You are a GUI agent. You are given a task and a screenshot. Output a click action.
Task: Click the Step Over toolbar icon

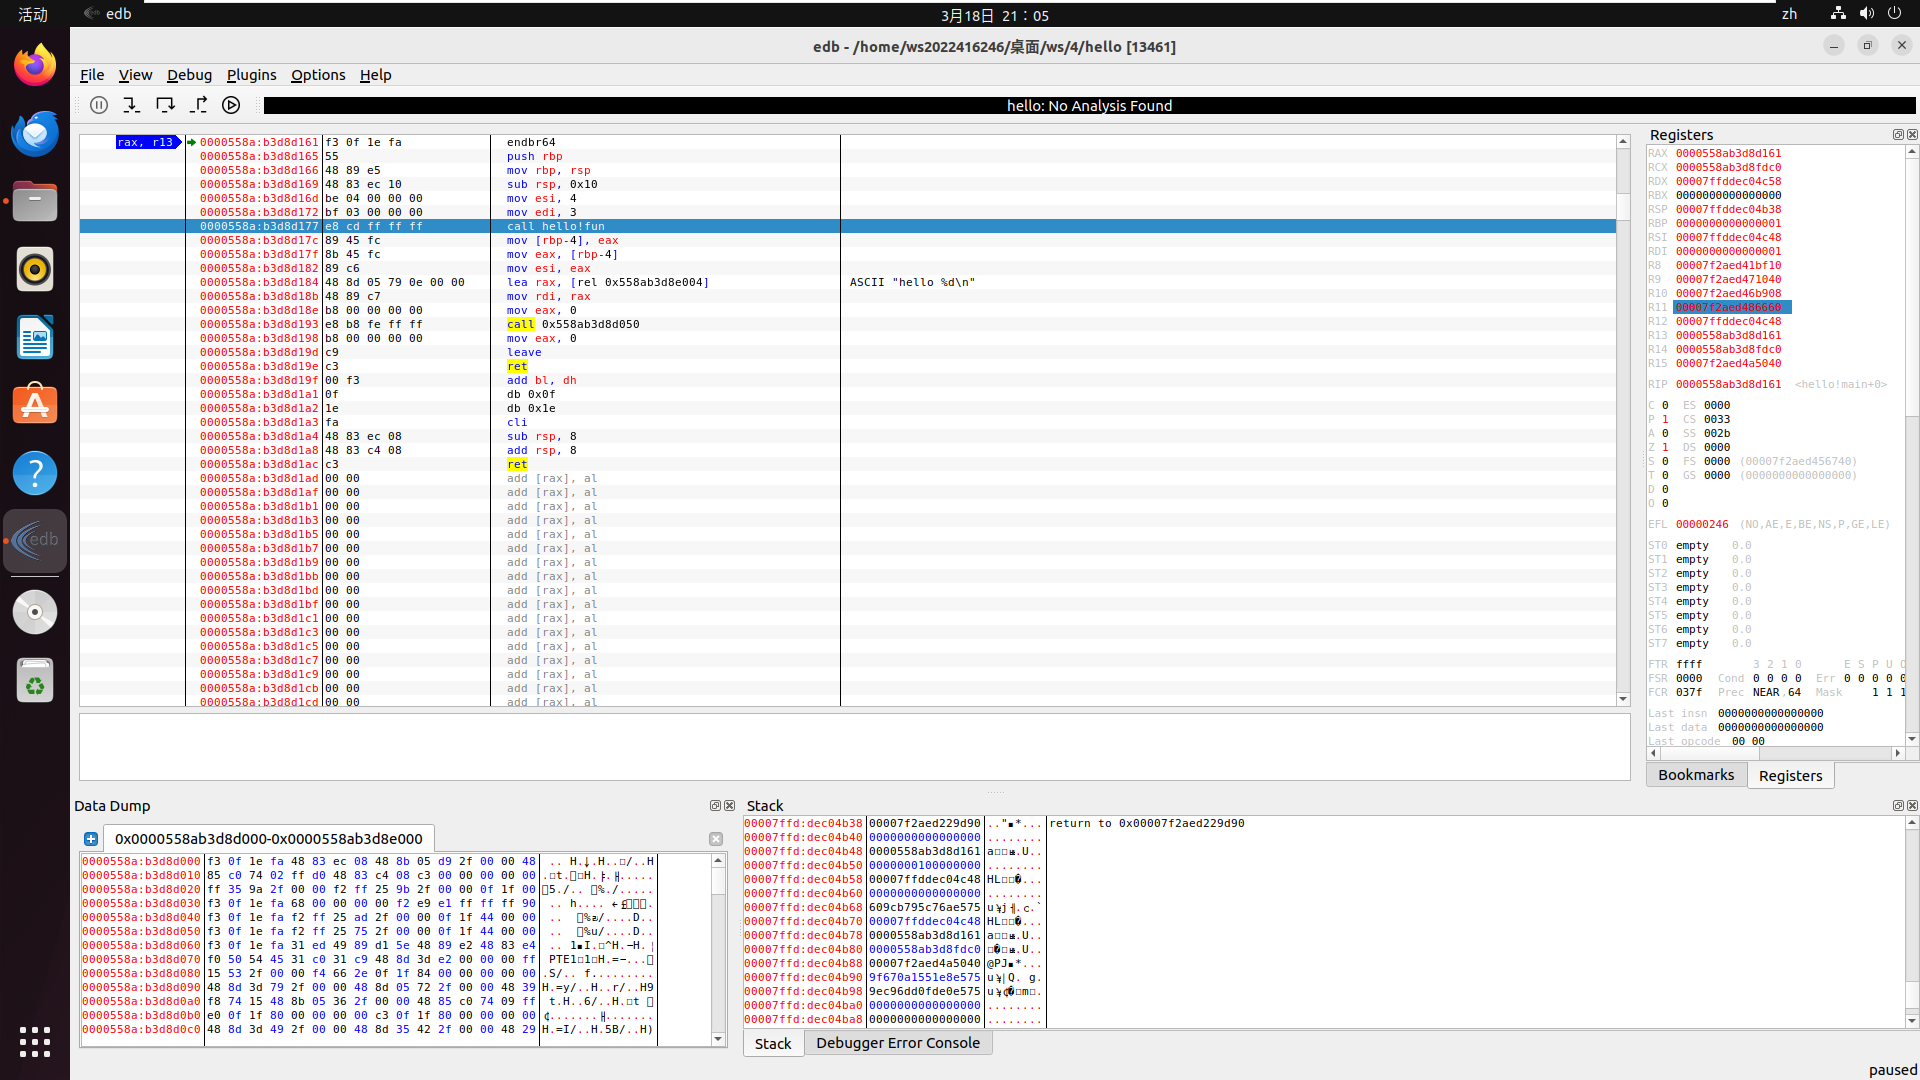[165, 105]
